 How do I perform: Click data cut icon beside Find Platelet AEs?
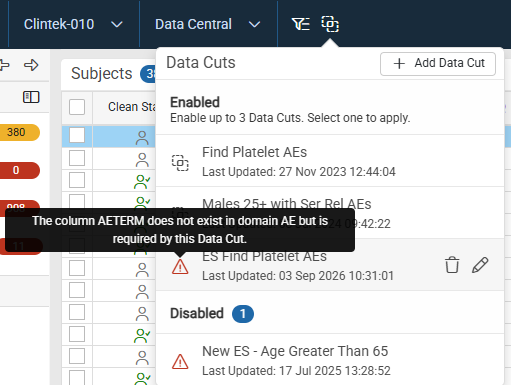(180, 163)
